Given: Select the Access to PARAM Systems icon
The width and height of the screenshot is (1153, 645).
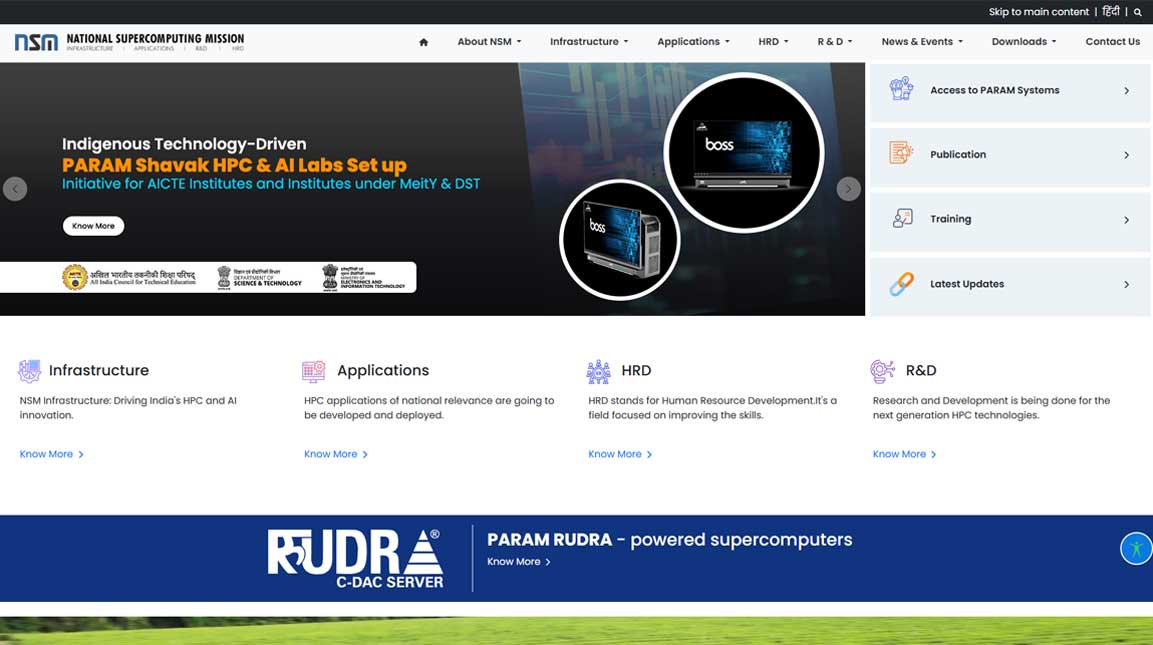Looking at the screenshot, I should click(x=899, y=89).
